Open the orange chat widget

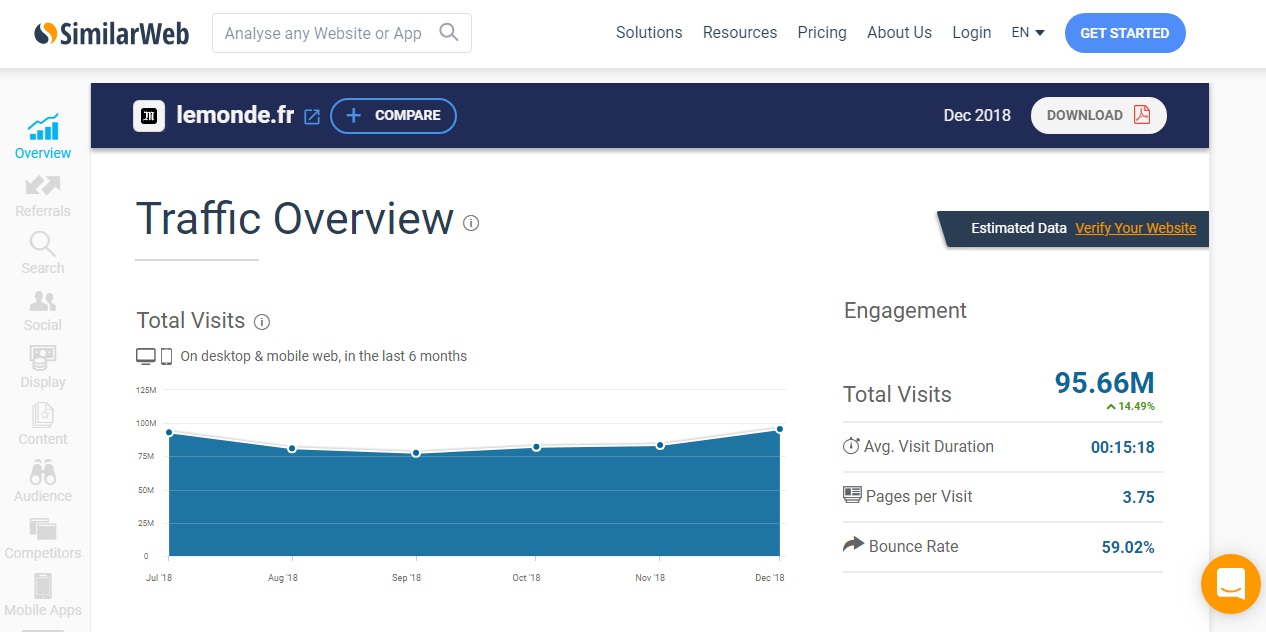1231,584
